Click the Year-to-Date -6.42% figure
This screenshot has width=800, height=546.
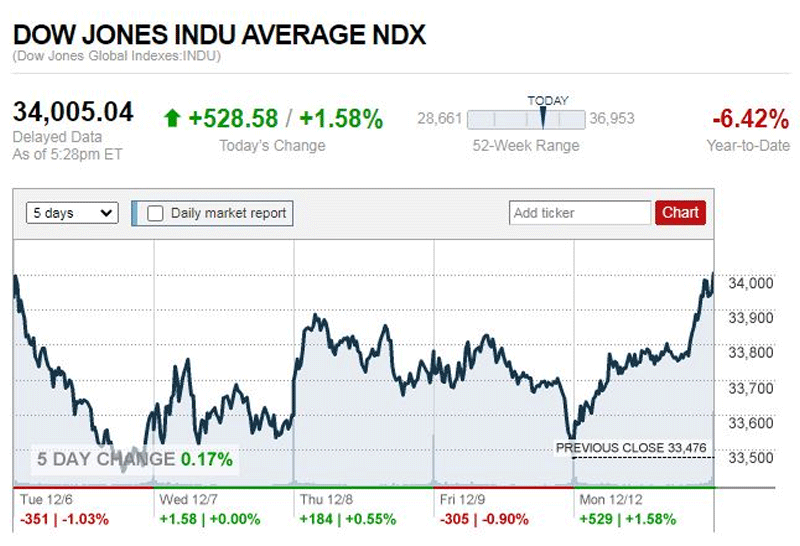point(750,120)
